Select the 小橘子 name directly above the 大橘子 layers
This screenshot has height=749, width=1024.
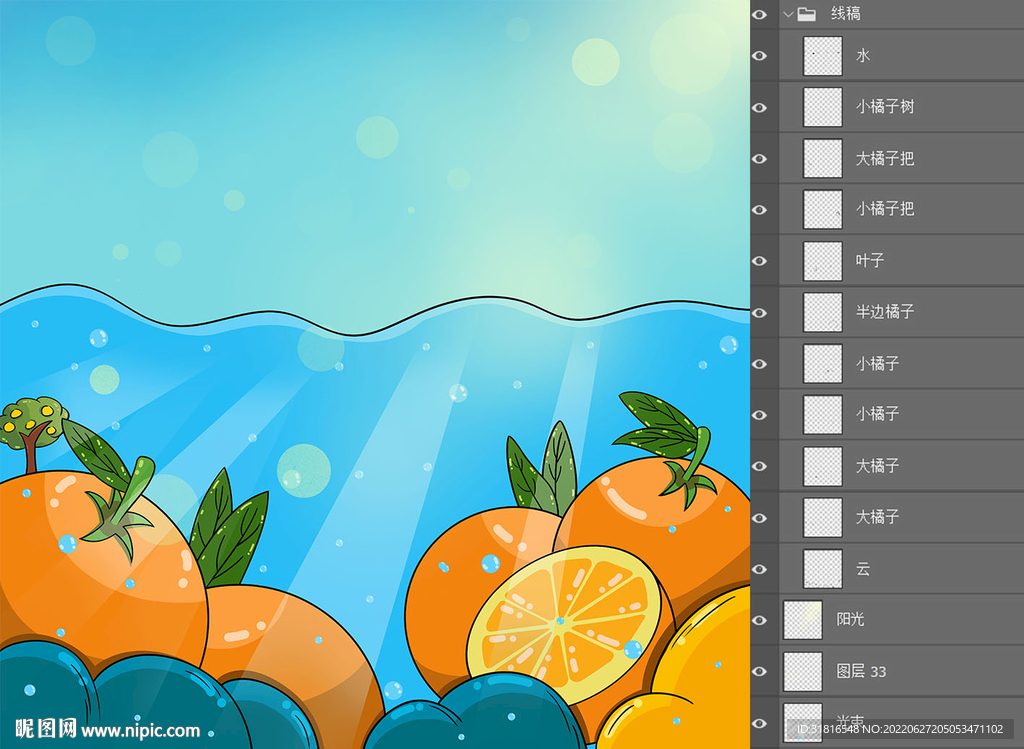click(878, 415)
